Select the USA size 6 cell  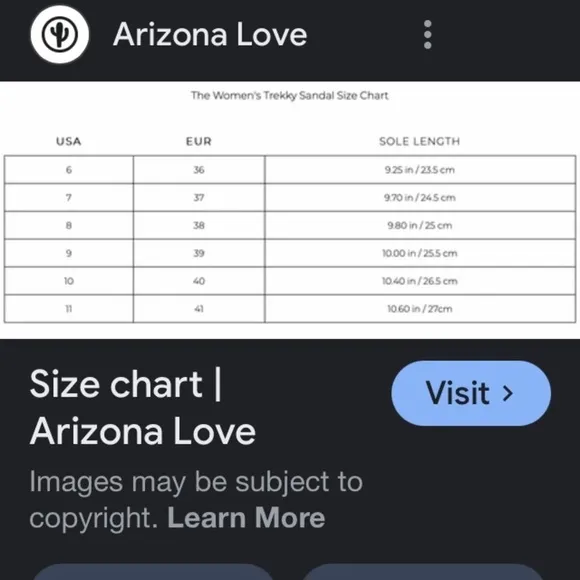tap(69, 170)
